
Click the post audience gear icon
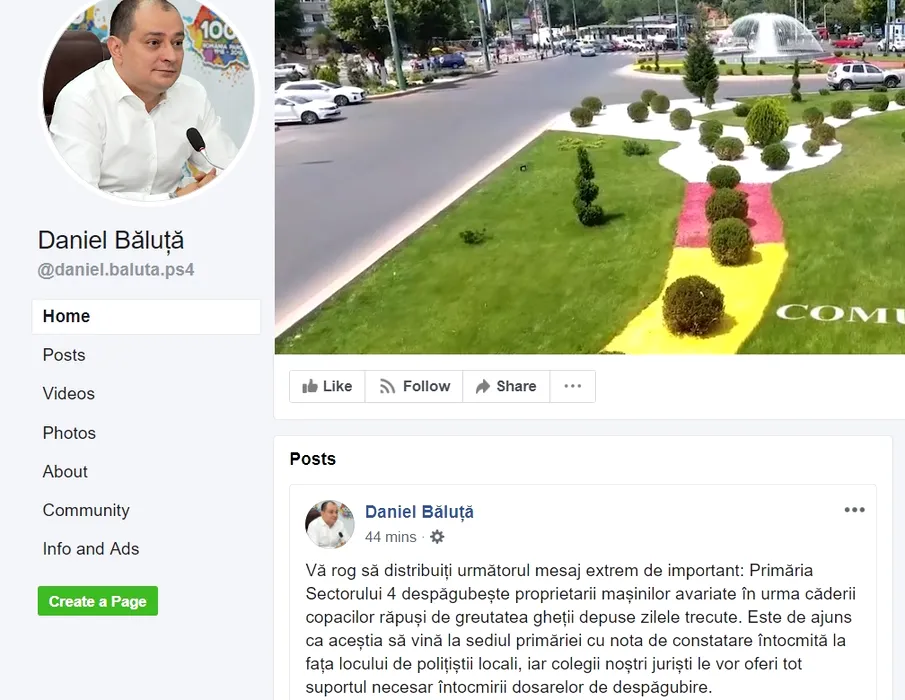click(437, 537)
